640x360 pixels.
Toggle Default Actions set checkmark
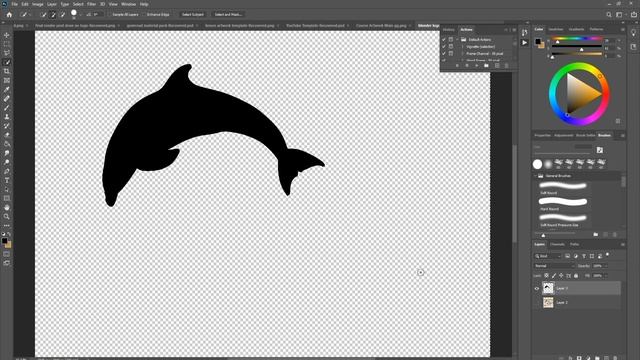tap(444, 40)
